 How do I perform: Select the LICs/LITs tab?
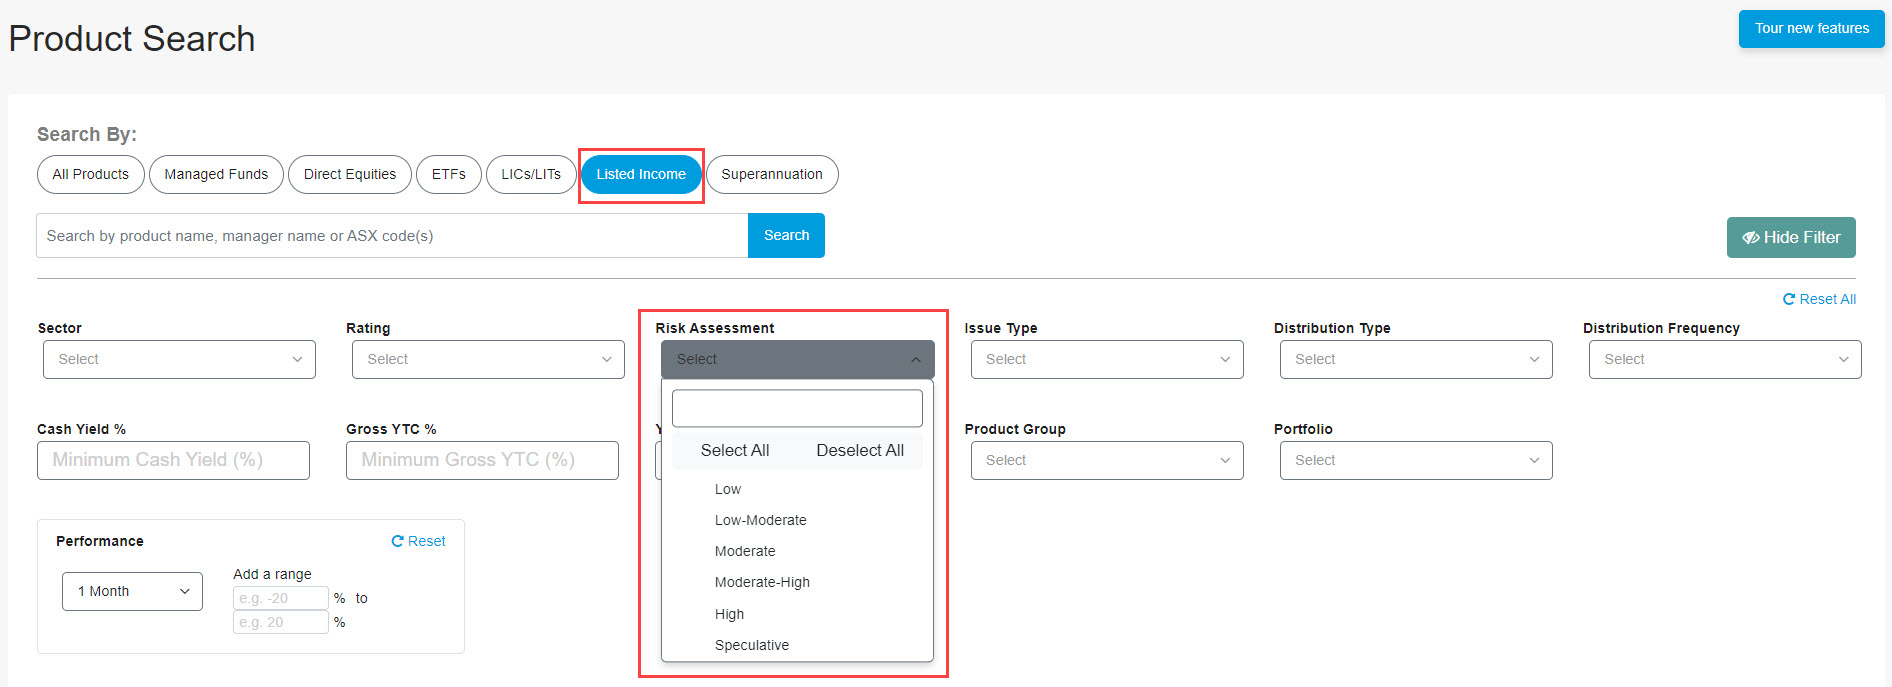tap(531, 174)
